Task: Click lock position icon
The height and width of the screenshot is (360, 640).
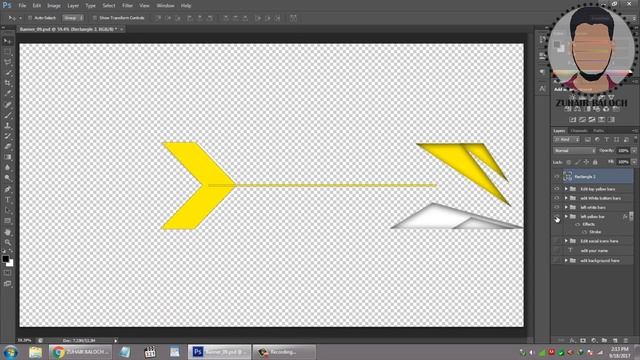Action: coord(586,162)
